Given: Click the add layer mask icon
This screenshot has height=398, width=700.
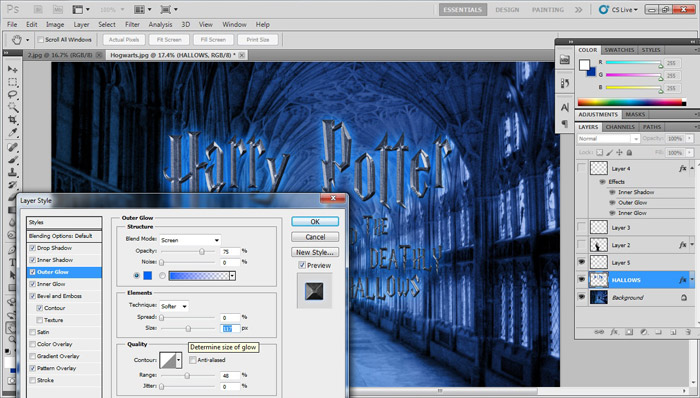Looking at the screenshot, I should tap(629, 332).
